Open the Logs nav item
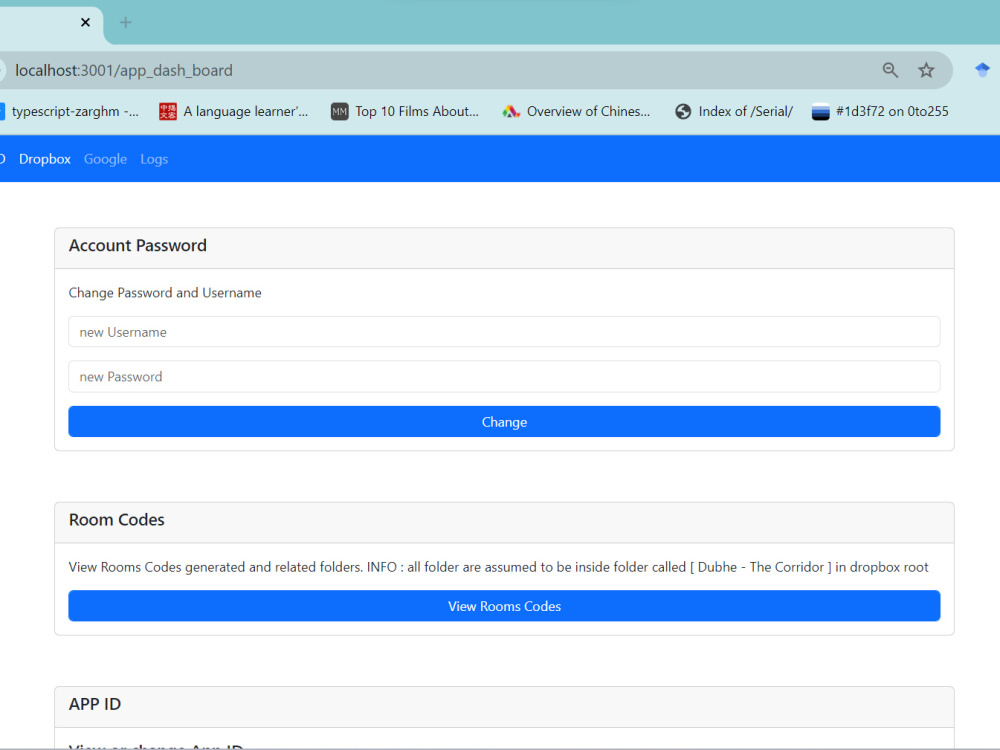 pos(154,159)
